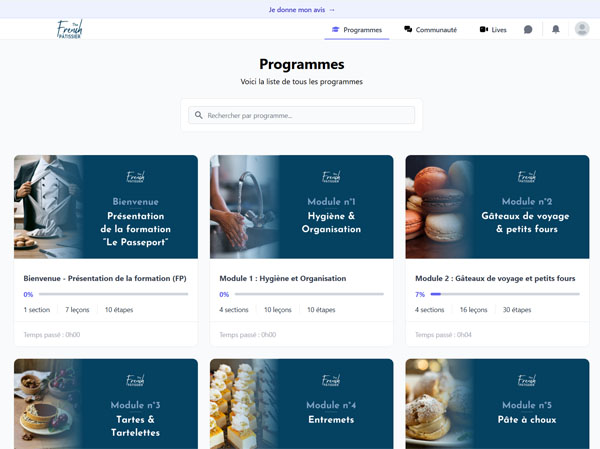Click the Bienvenue card progress bar
The image size is (600, 449).
(x=113, y=294)
